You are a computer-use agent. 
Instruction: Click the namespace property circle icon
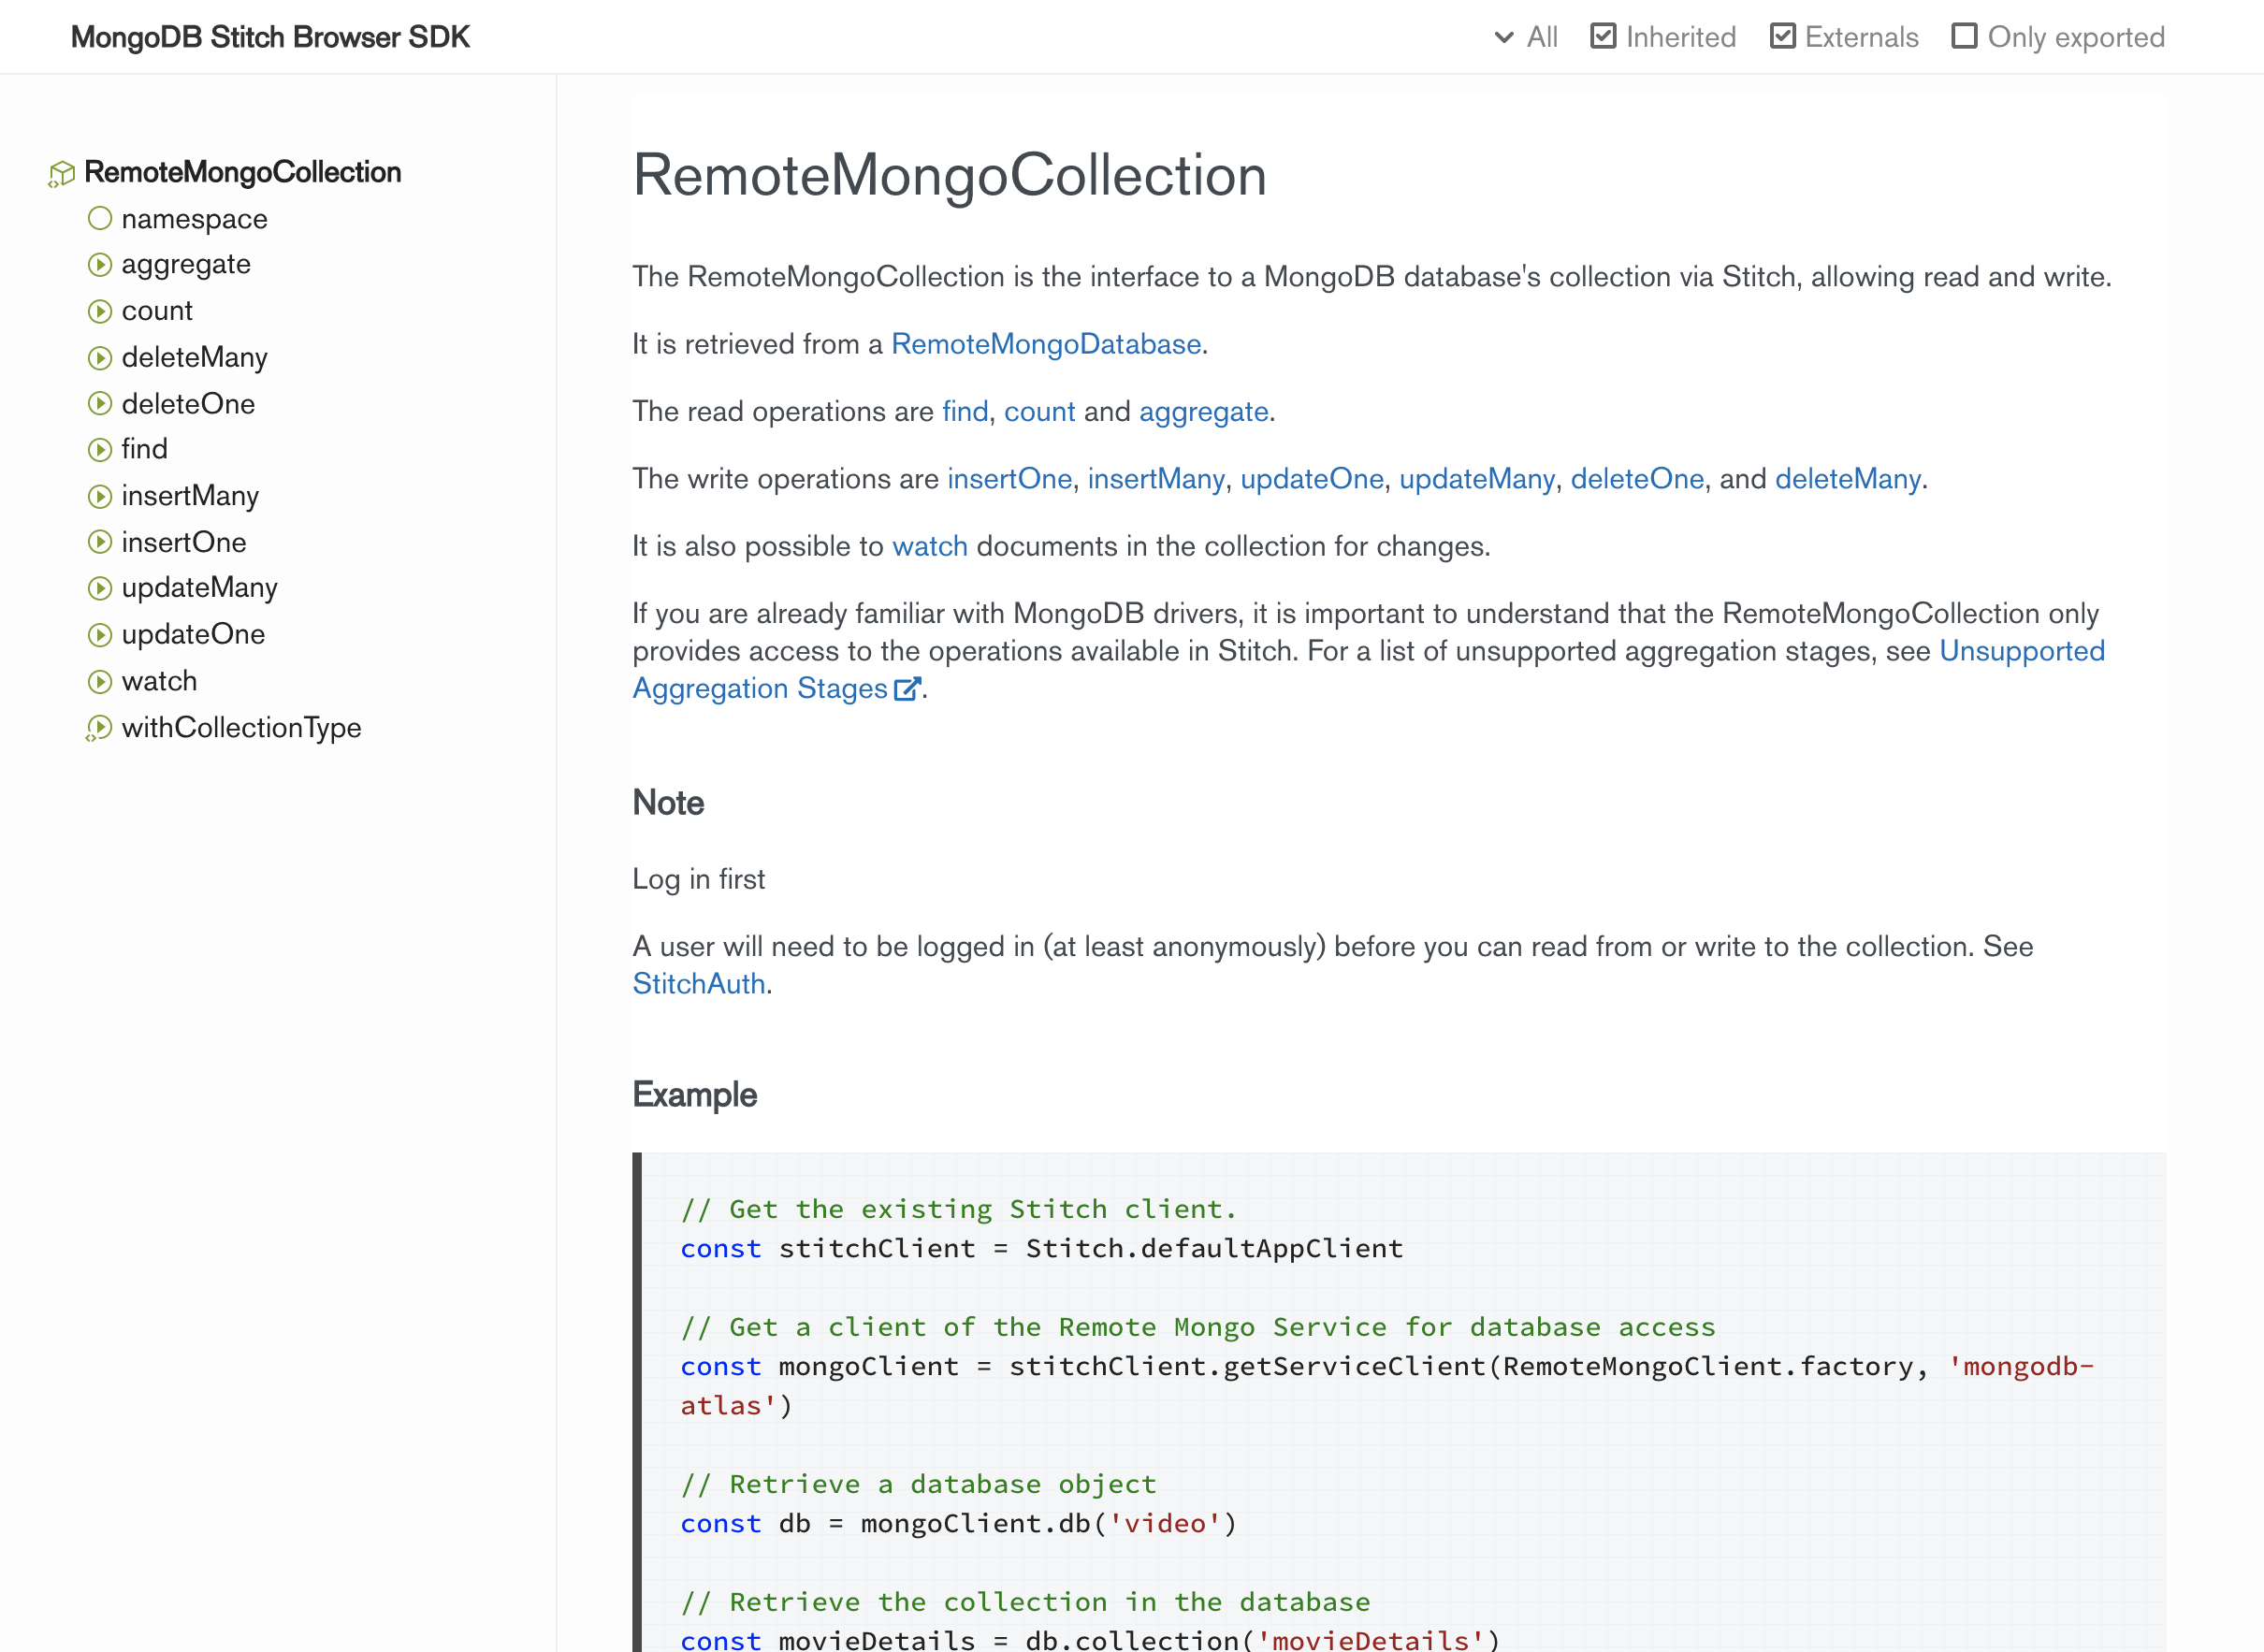click(x=99, y=218)
